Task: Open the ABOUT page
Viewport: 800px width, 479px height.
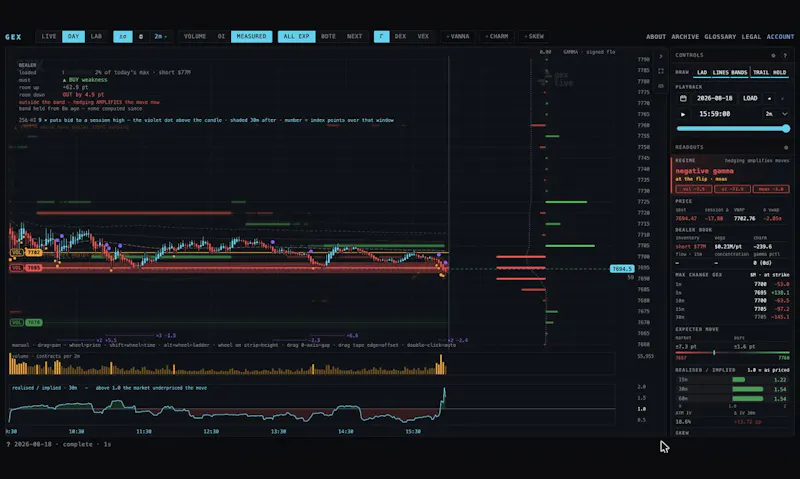Action: click(656, 37)
